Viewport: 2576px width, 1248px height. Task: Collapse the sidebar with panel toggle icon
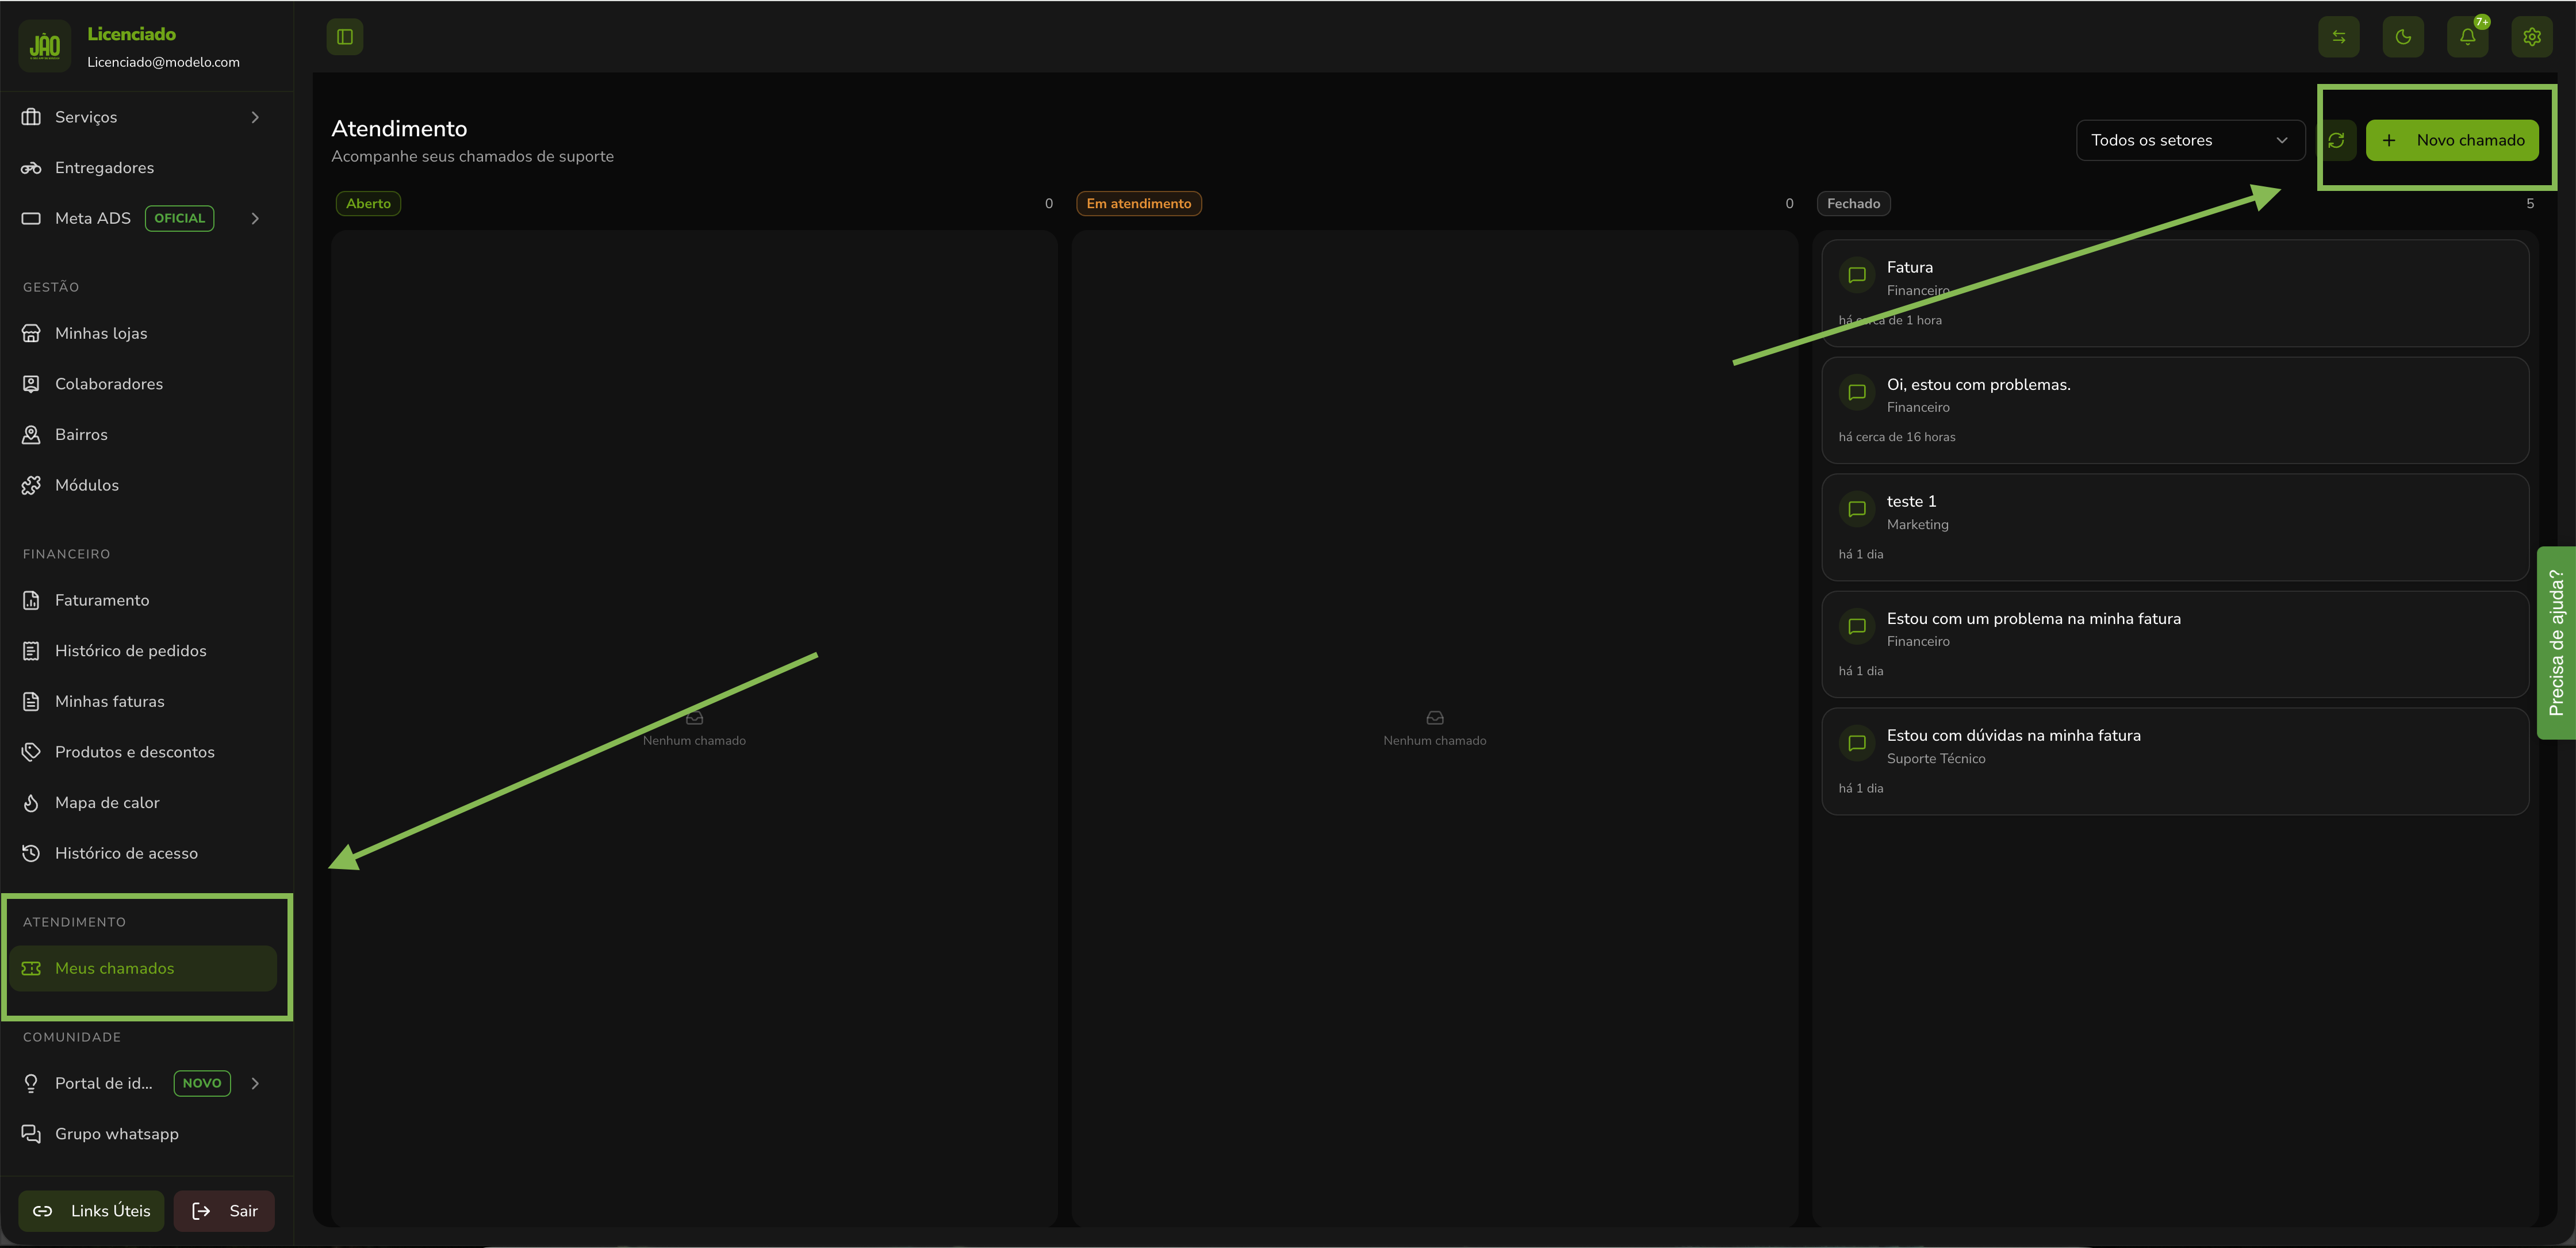pyautogui.click(x=344, y=37)
